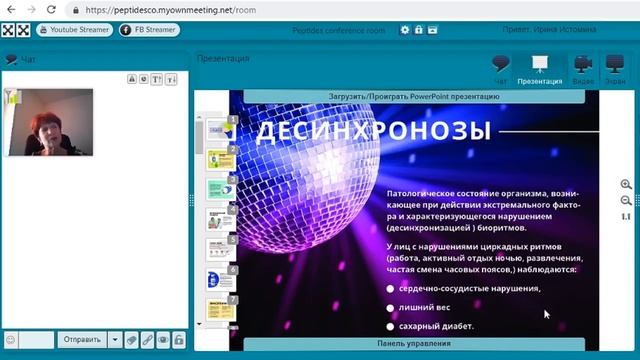This screenshot has width=640, height=360.
Task: Click the browser forward arrow
Action: coord(31,9)
